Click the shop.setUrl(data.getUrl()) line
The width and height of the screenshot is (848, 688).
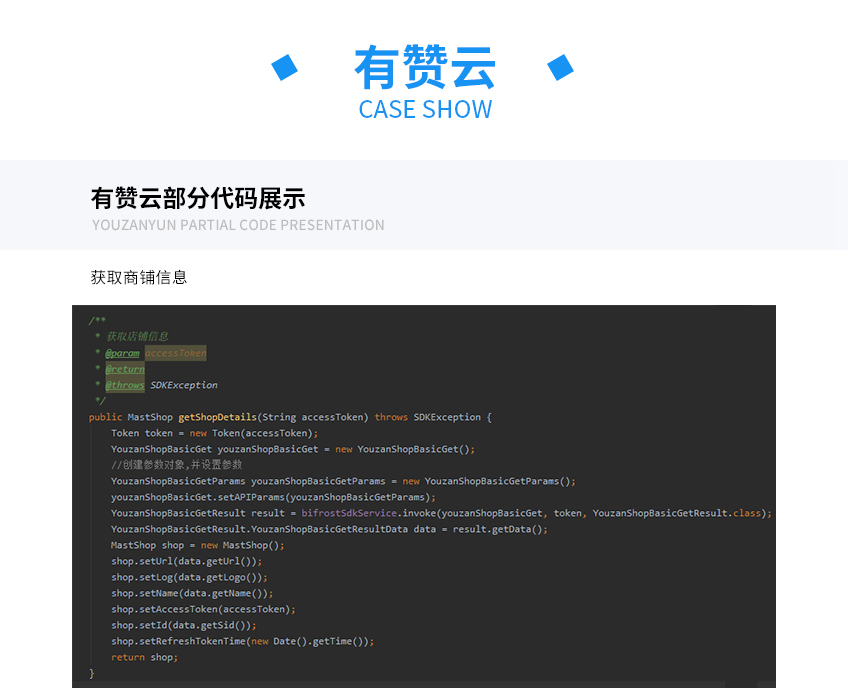point(186,561)
